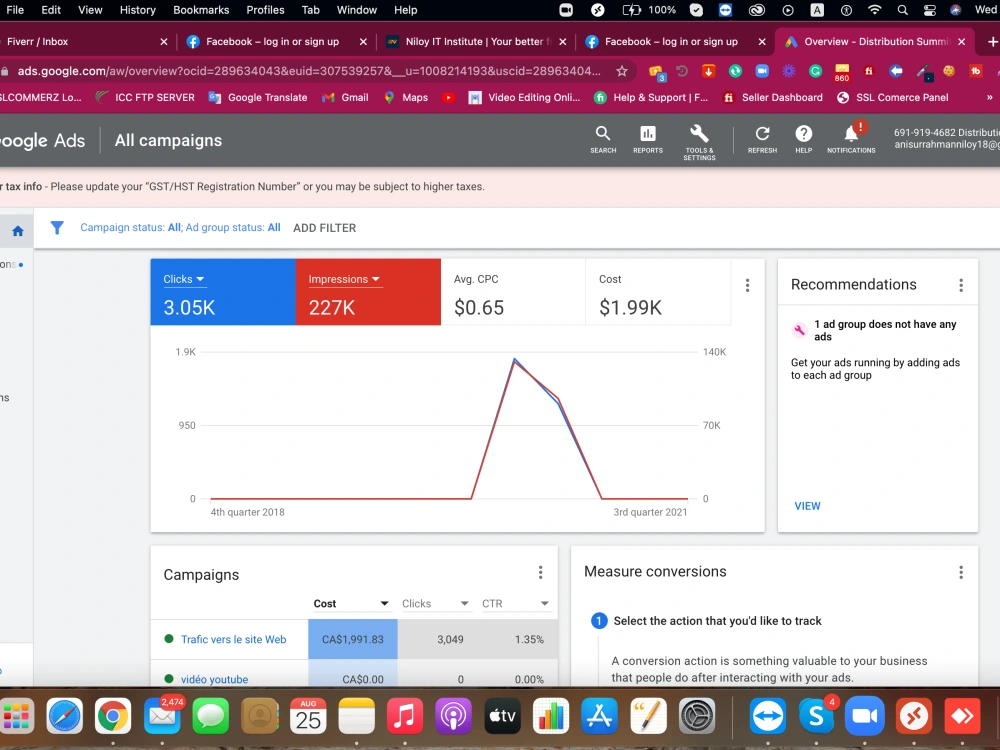This screenshot has width=1000, height=750.
Task: Open Google Translate bookmark
Action: 258,98
